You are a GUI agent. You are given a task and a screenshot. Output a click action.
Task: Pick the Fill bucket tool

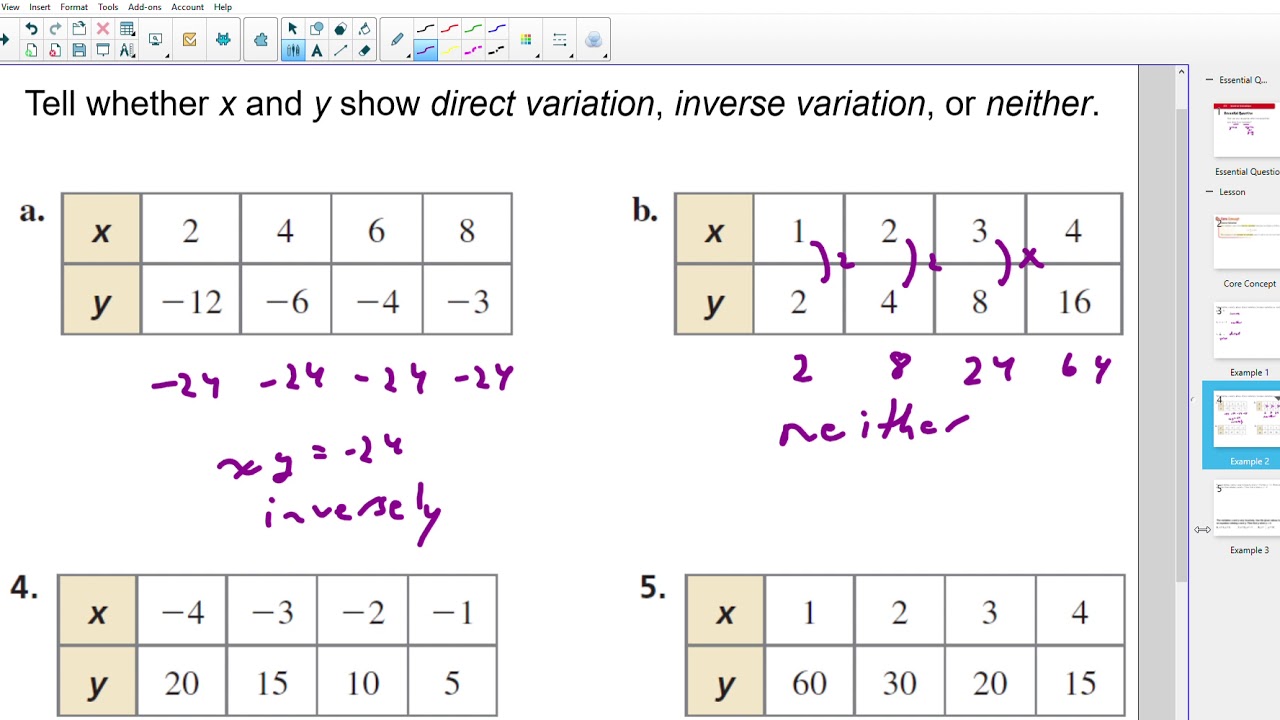coord(364,29)
